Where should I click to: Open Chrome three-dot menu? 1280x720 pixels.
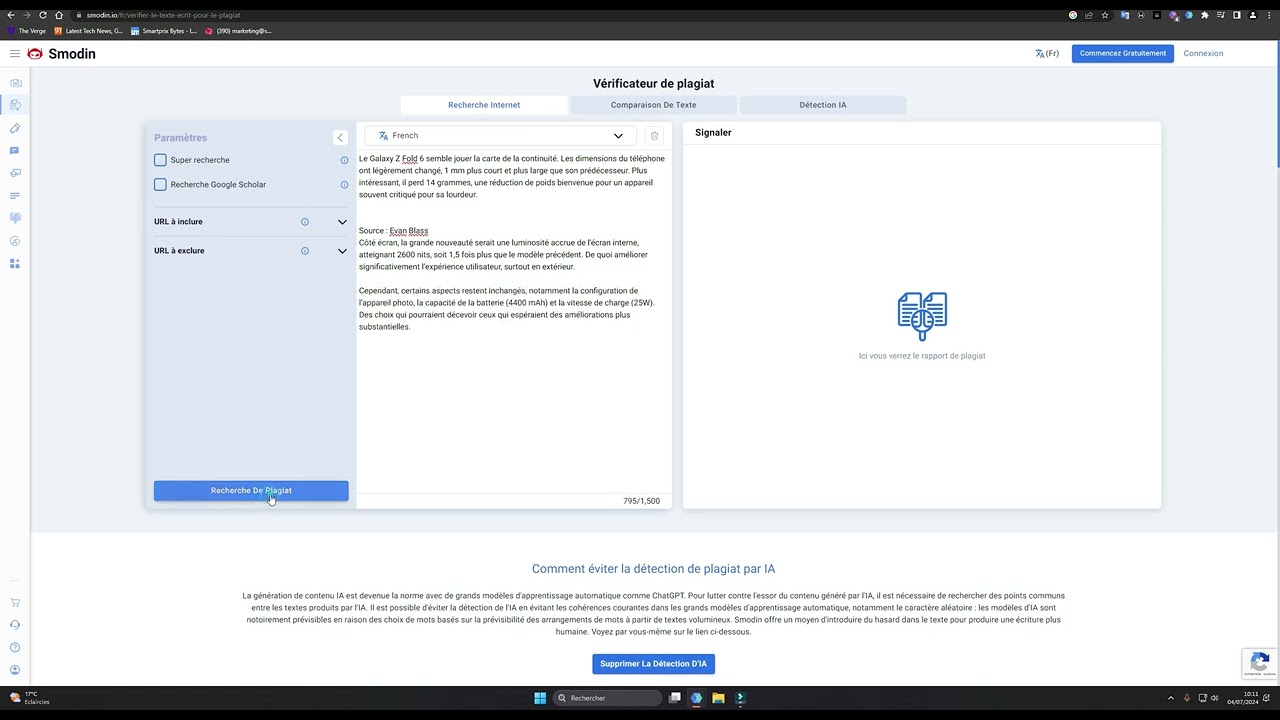pos(1269,15)
